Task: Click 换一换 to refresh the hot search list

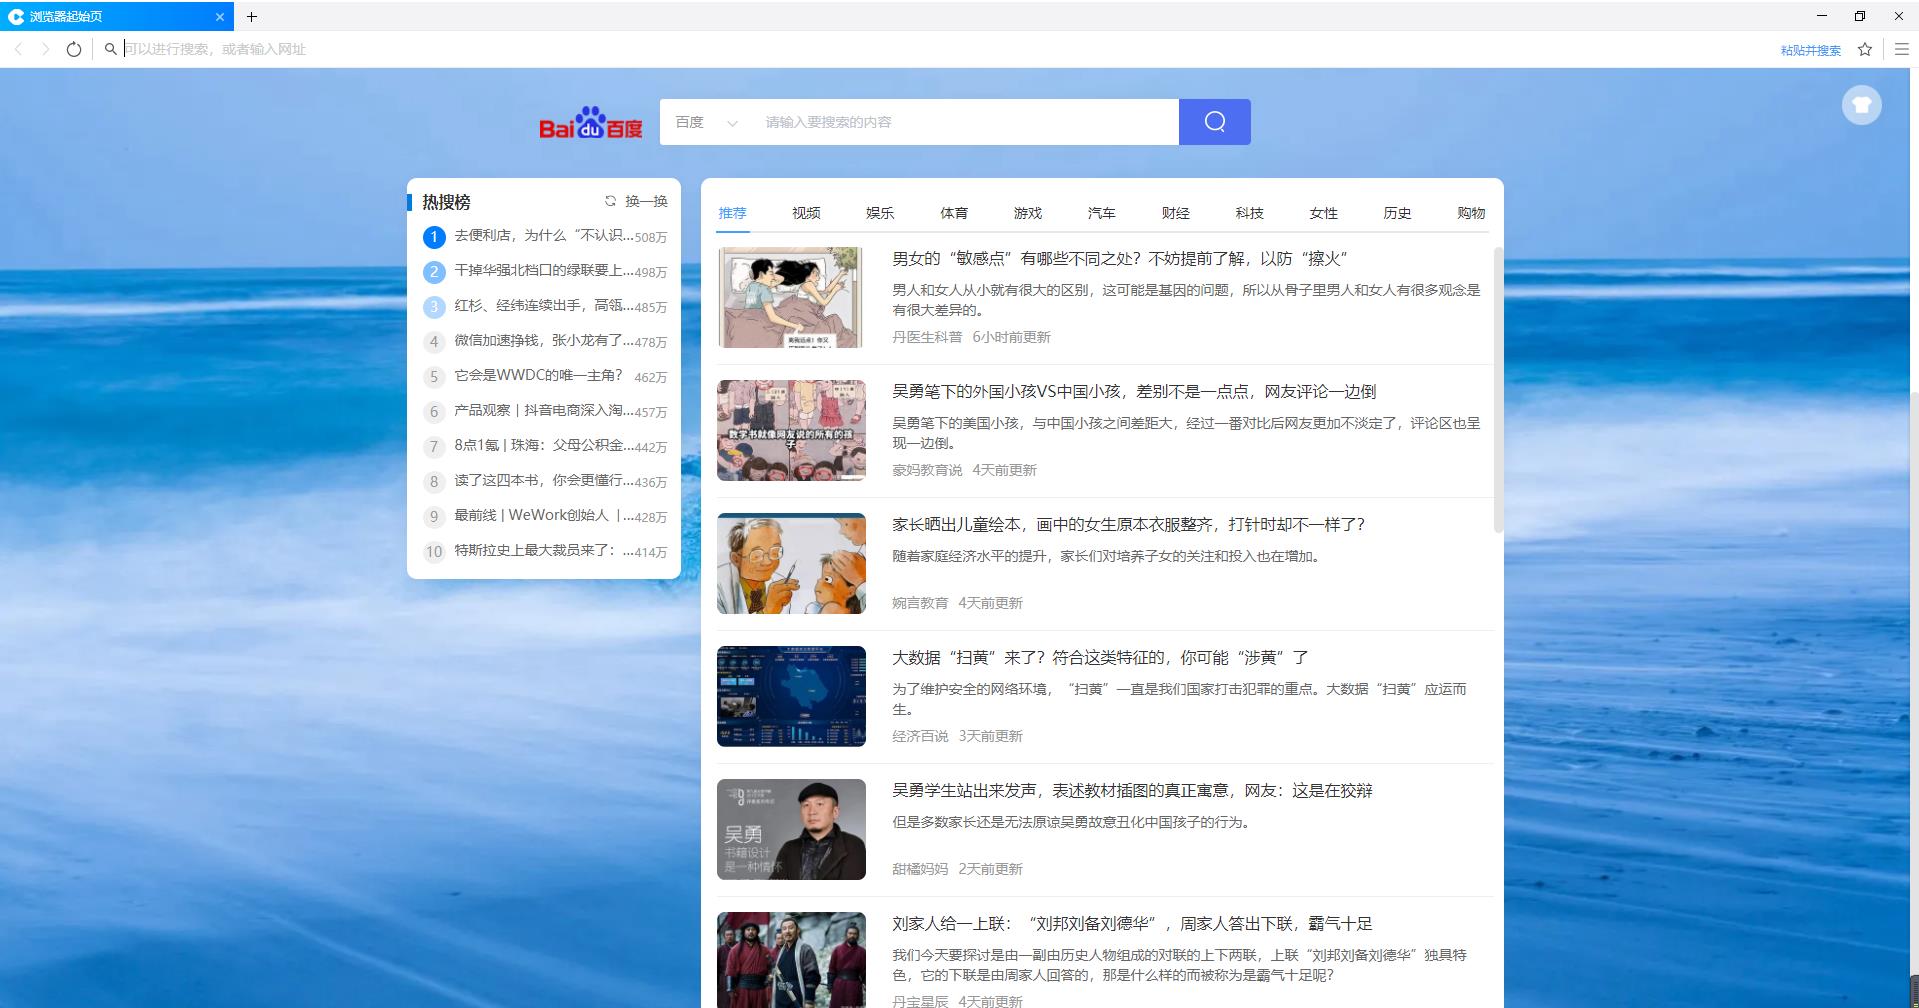Action: tap(634, 201)
